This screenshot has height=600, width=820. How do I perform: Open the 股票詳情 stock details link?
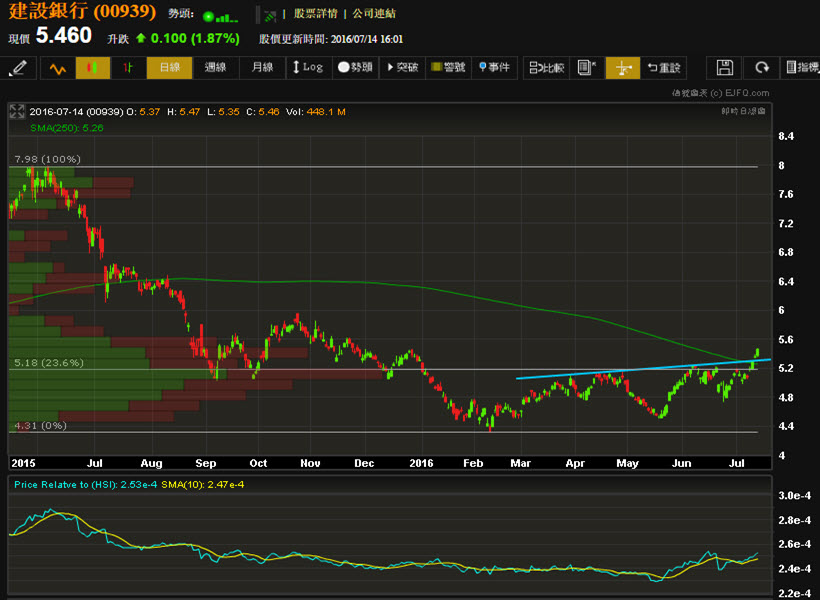(x=315, y=14)
